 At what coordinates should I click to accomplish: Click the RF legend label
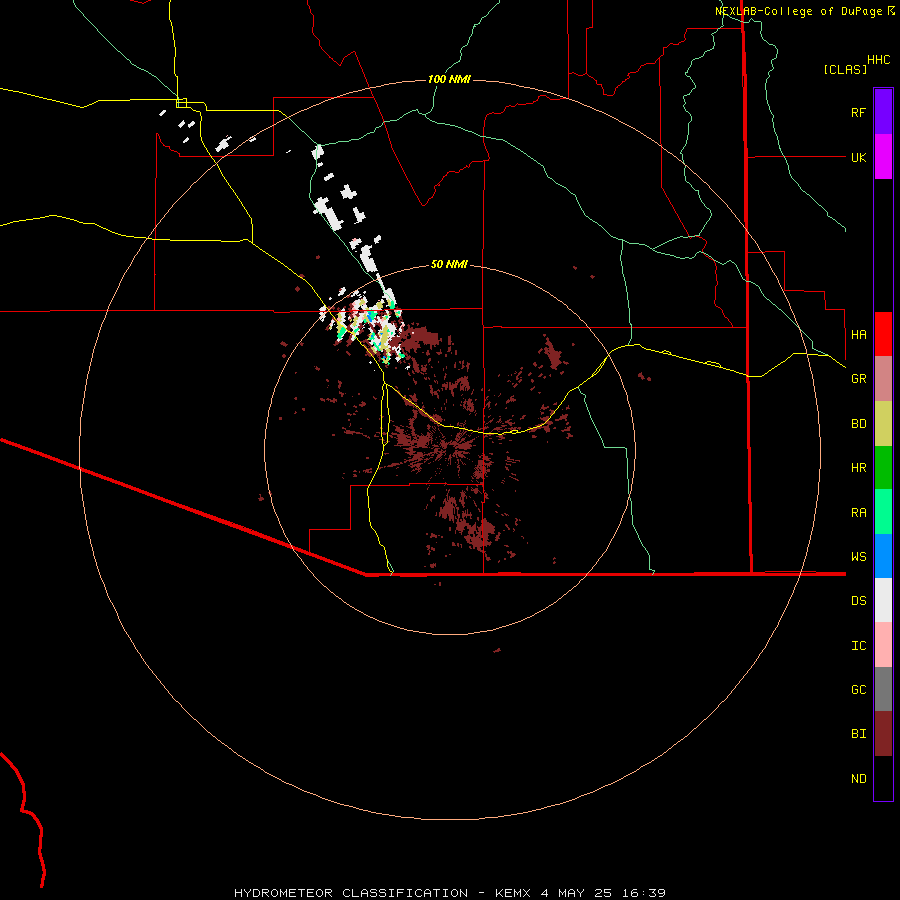[x=858, y=112]
